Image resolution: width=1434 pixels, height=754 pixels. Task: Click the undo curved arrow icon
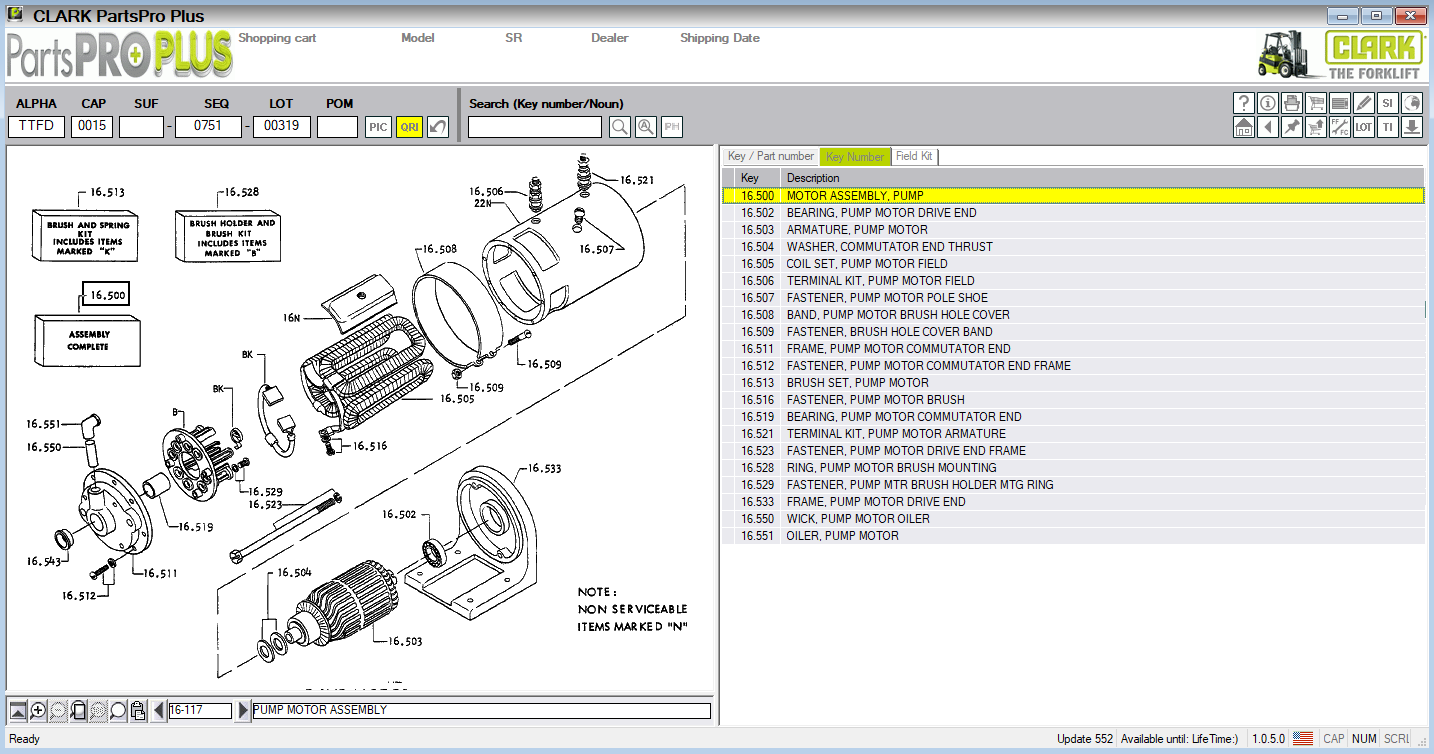438,127
